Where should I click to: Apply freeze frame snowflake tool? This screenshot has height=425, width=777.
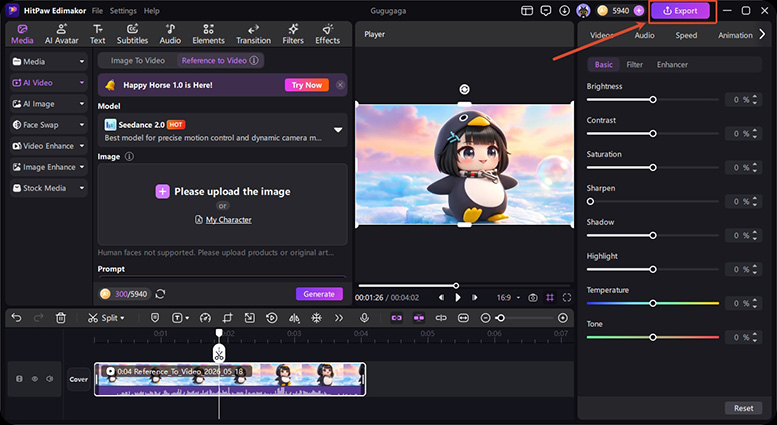pyautogui.click(x=316, y=318)
